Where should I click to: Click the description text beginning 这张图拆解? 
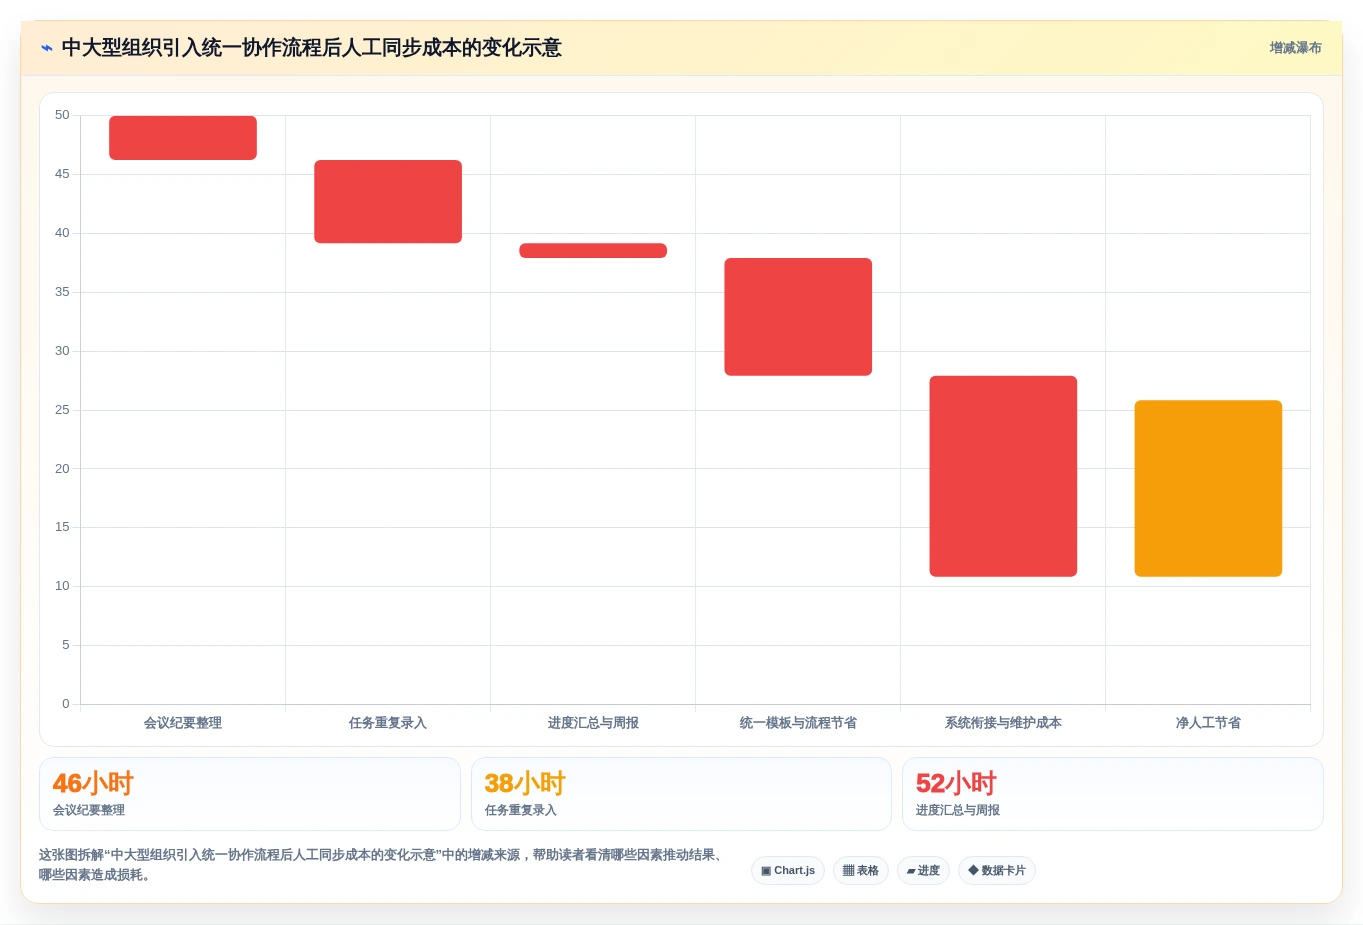click(382, 865)
